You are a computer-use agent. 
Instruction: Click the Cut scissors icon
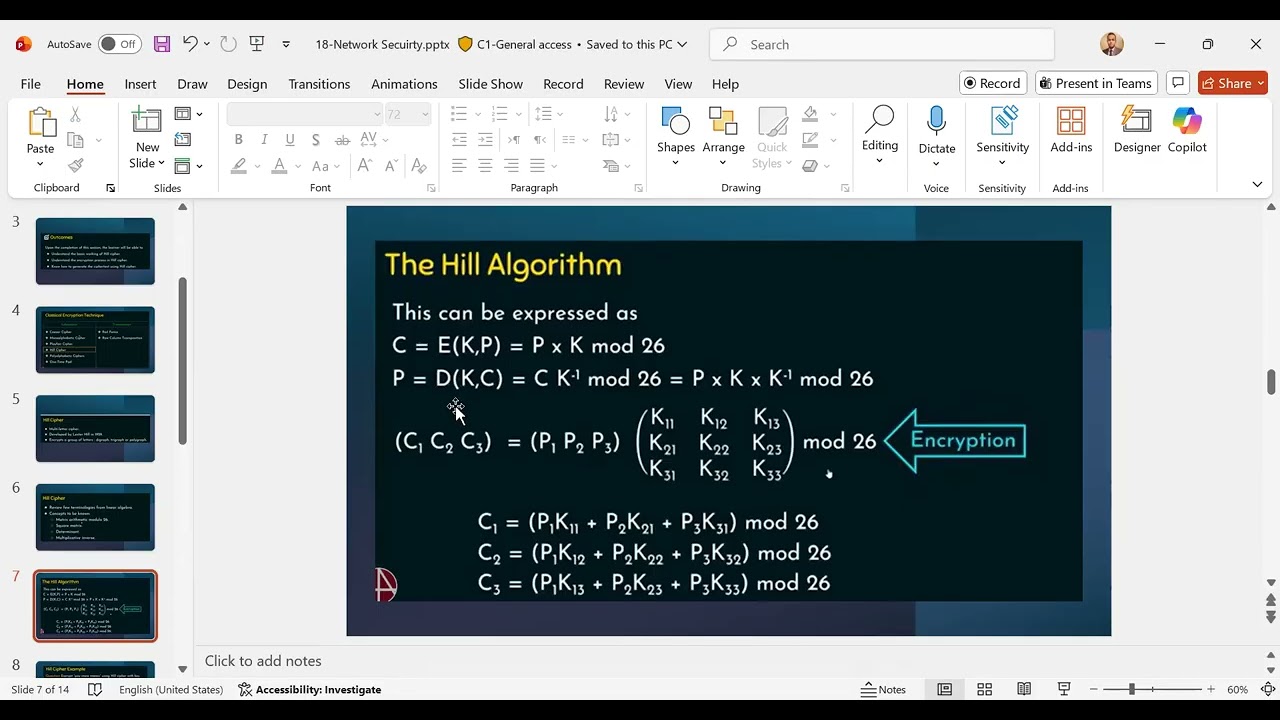[75, 116]
